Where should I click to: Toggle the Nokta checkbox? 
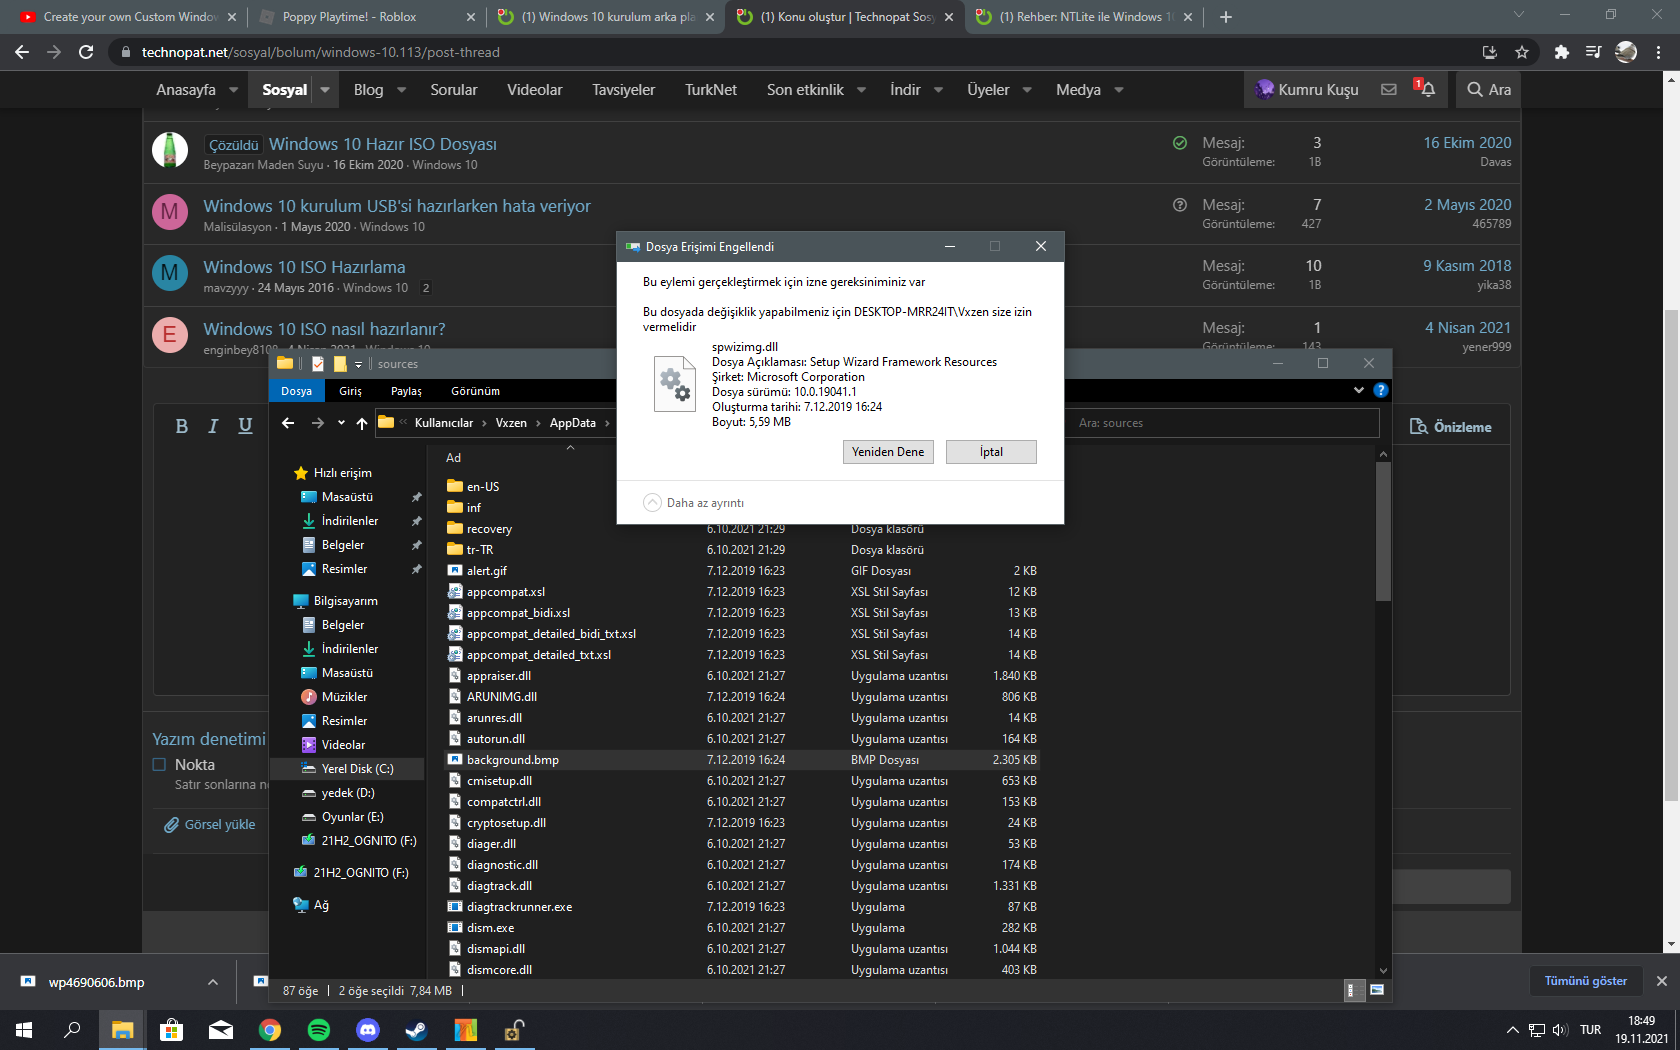pyautogui.click(x=159, y=765)
